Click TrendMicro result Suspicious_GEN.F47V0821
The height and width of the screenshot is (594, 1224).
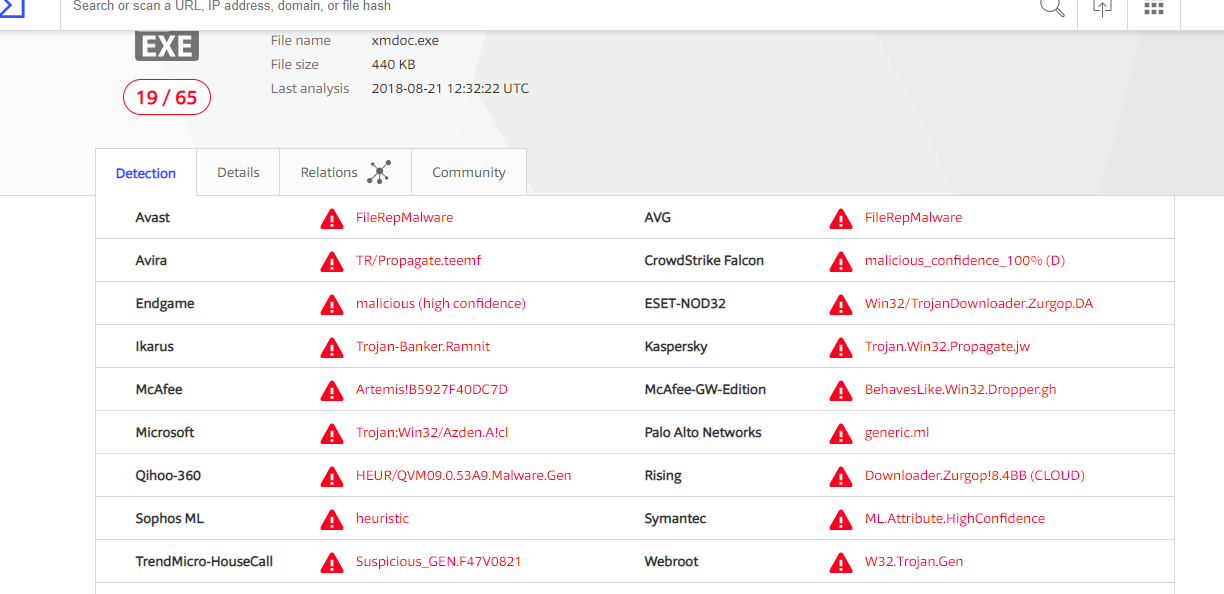439,562
